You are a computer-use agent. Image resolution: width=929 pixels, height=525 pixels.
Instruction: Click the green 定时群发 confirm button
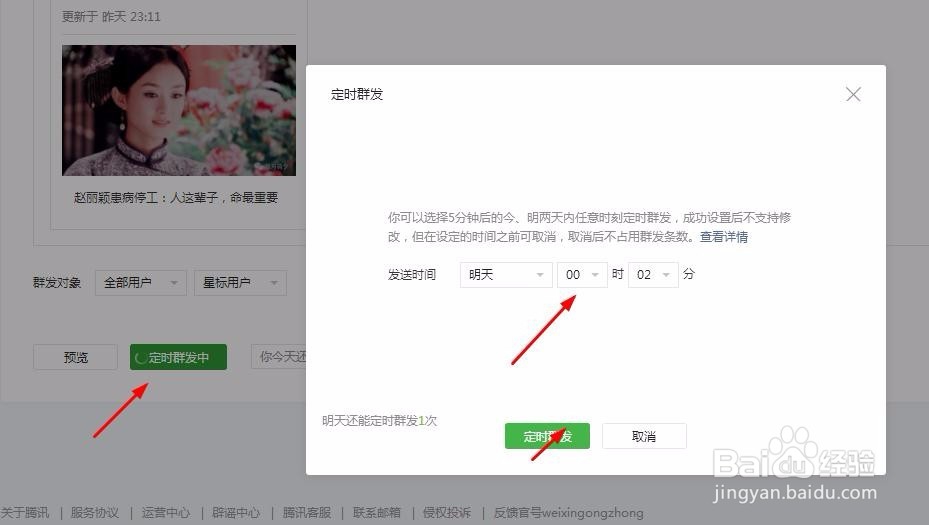tap(547, 436)
